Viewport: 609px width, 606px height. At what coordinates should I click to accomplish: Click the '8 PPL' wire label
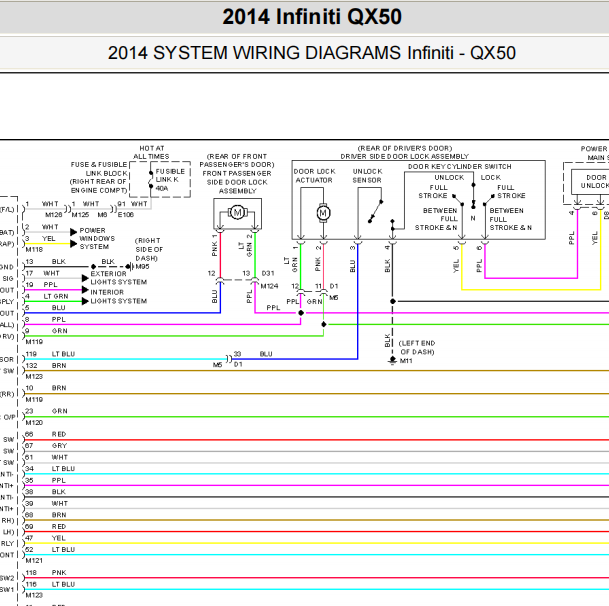[x=45, y=320]
